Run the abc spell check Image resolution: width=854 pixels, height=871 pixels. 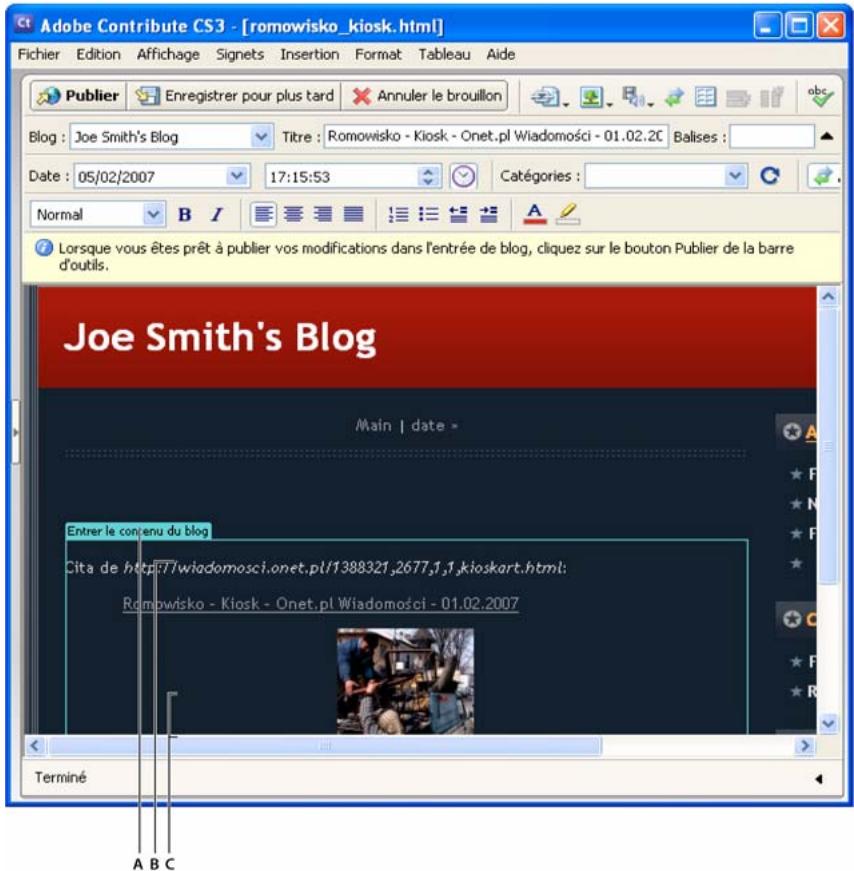[820, 97]
